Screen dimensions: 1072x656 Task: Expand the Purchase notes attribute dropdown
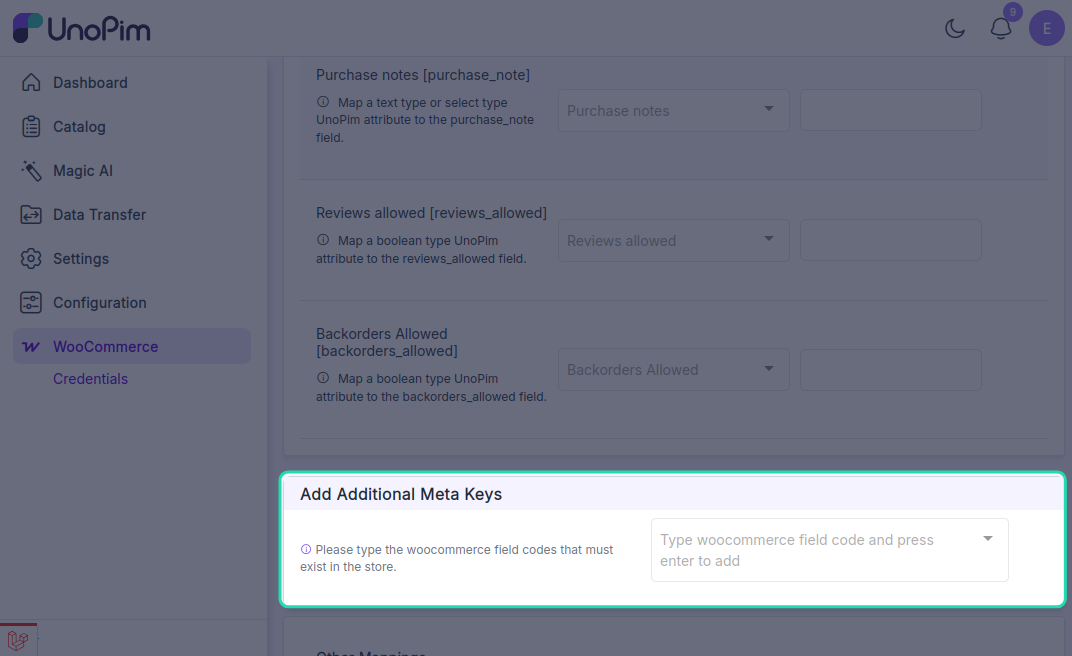(673, 110)
